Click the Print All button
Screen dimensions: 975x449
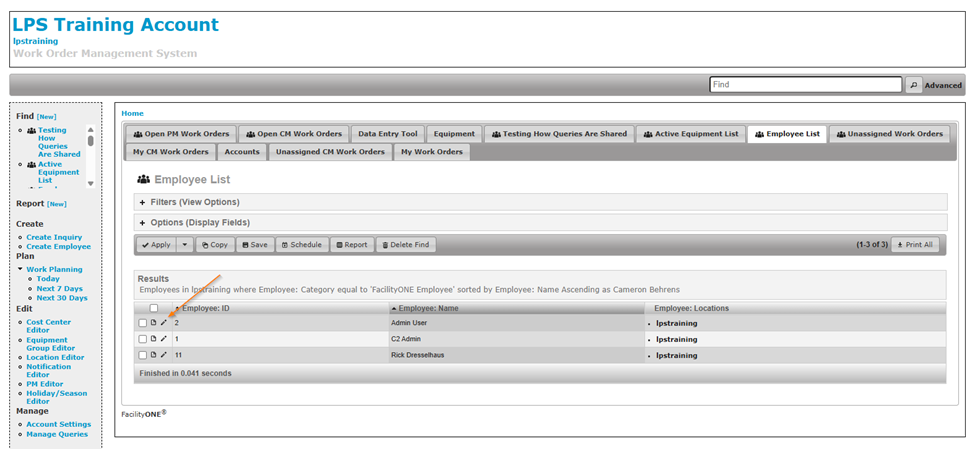point(914,244)
